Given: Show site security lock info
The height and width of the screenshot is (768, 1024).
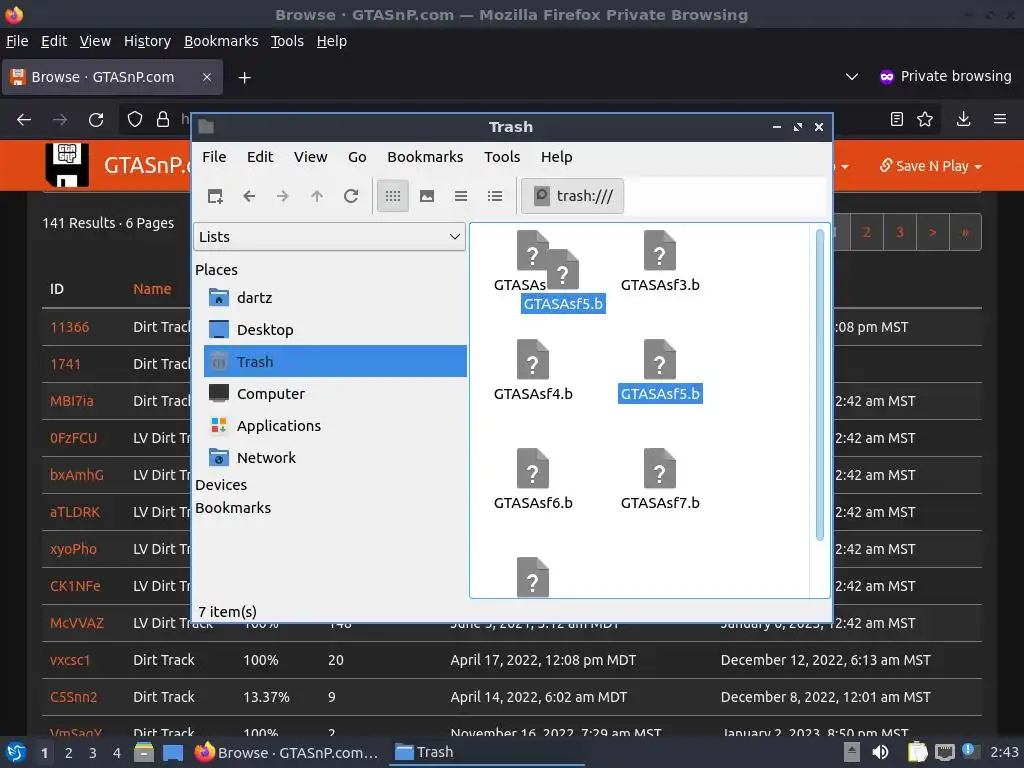Looking at the screenshot, I should 163,120.
